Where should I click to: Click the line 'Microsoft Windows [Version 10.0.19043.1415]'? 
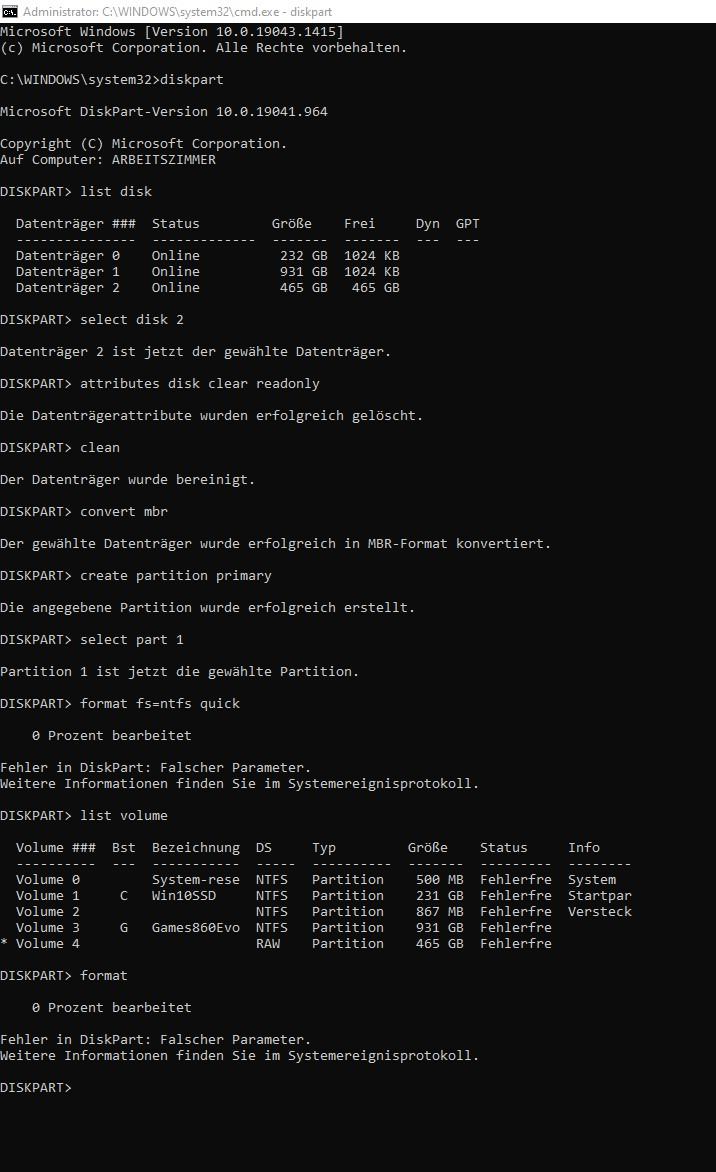pos(172,31)
